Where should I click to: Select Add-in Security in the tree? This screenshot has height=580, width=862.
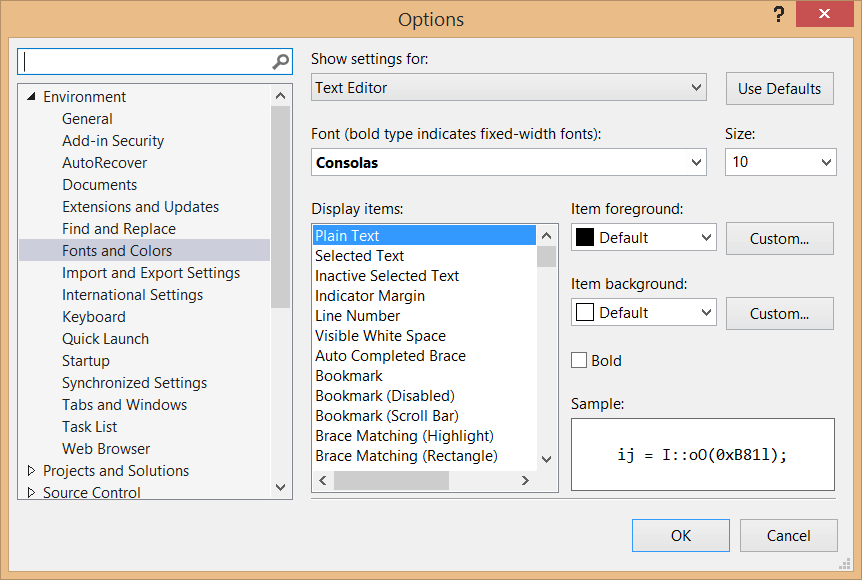(x=113, y=141)
